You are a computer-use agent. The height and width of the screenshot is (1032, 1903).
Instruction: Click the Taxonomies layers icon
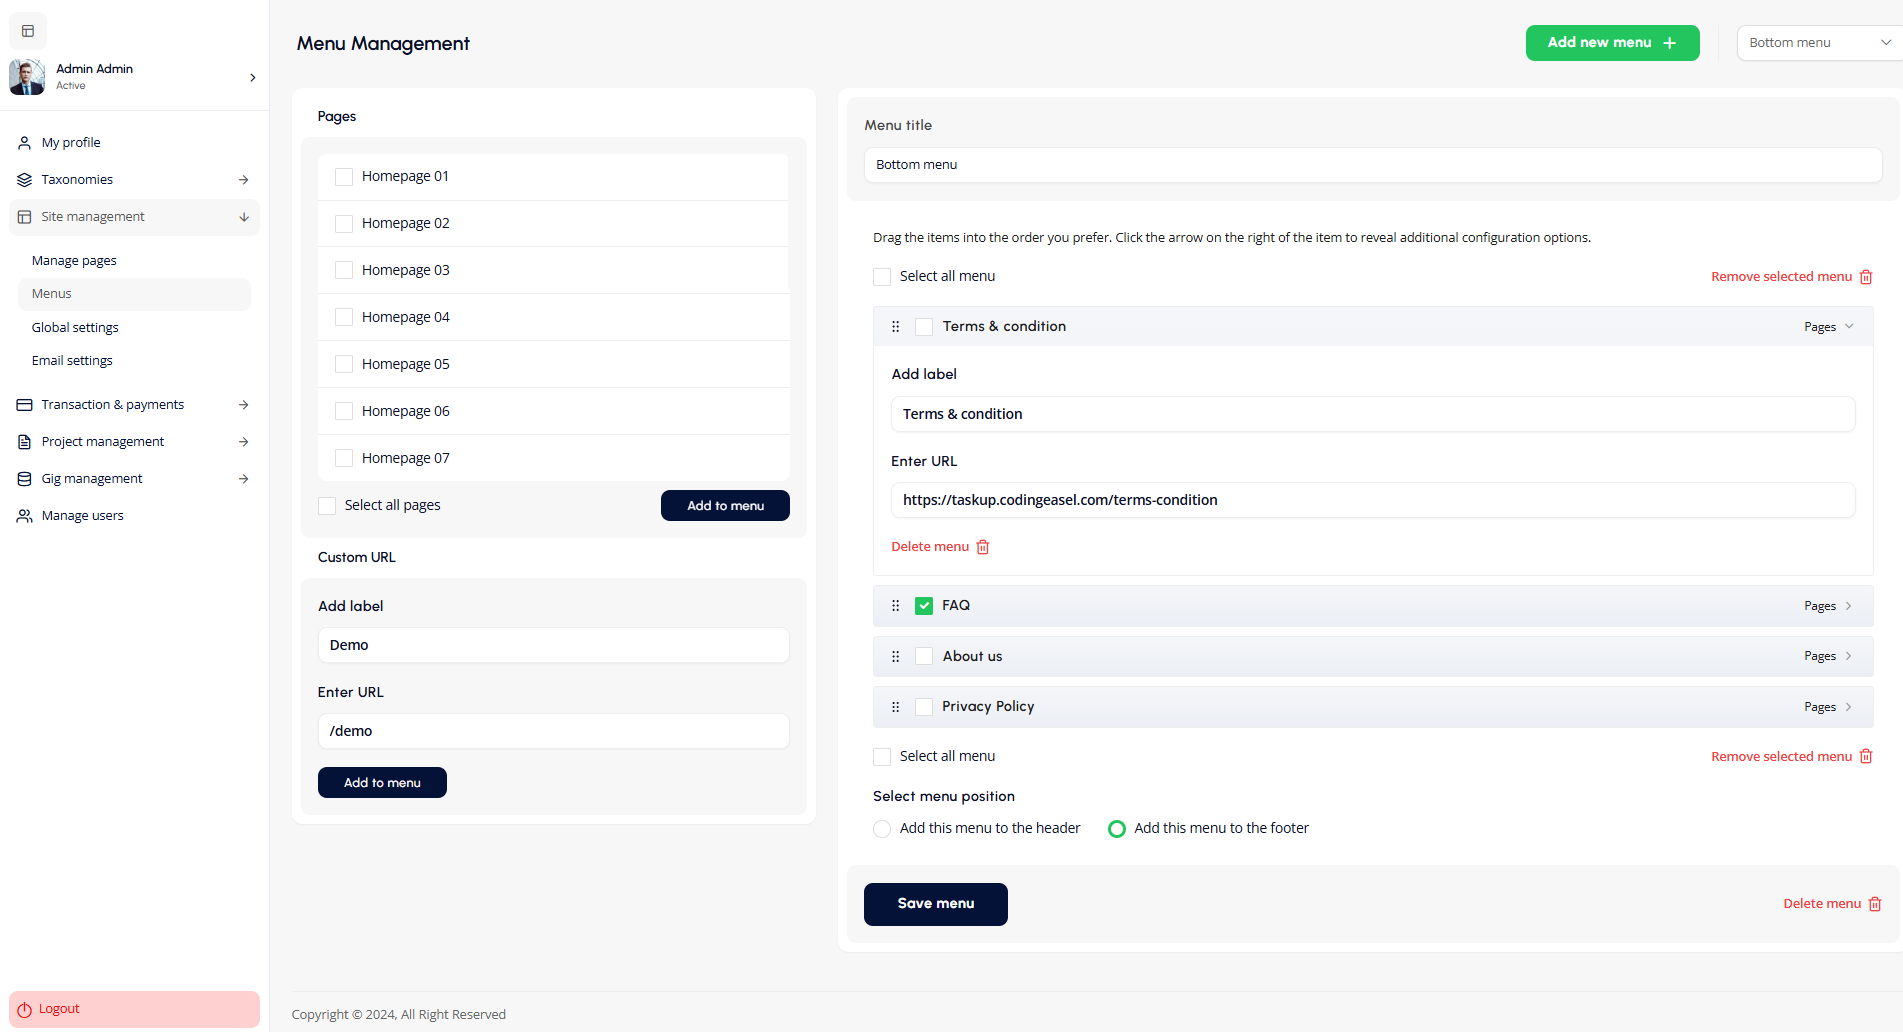click(x=25, y=180)
